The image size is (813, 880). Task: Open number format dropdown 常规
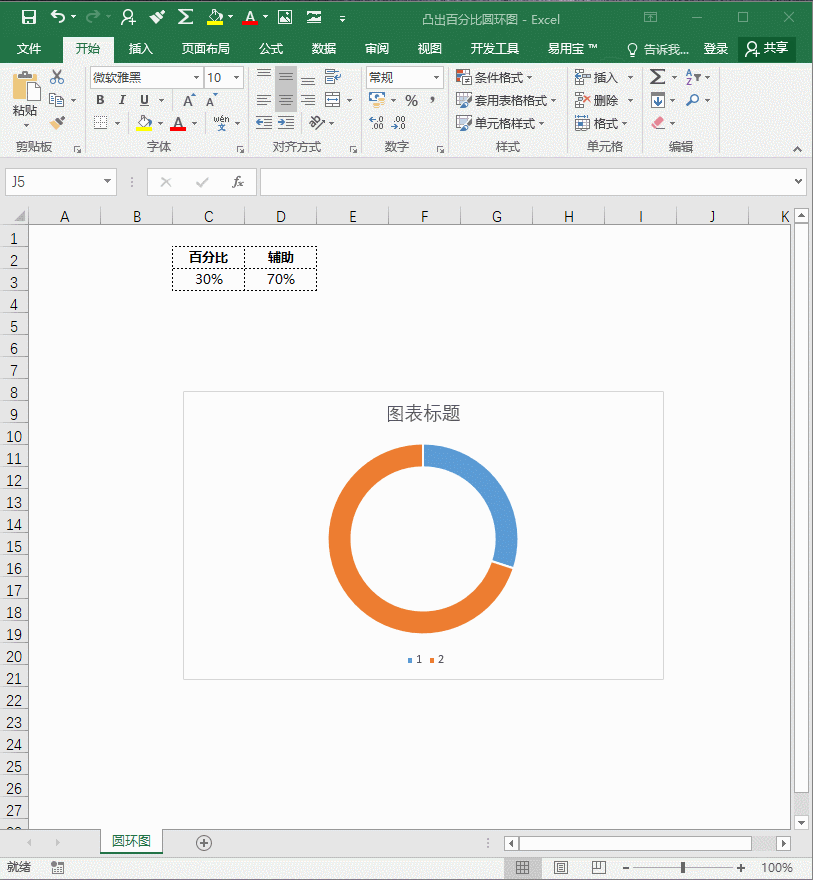pyautogui.click(x=436, y=77)
